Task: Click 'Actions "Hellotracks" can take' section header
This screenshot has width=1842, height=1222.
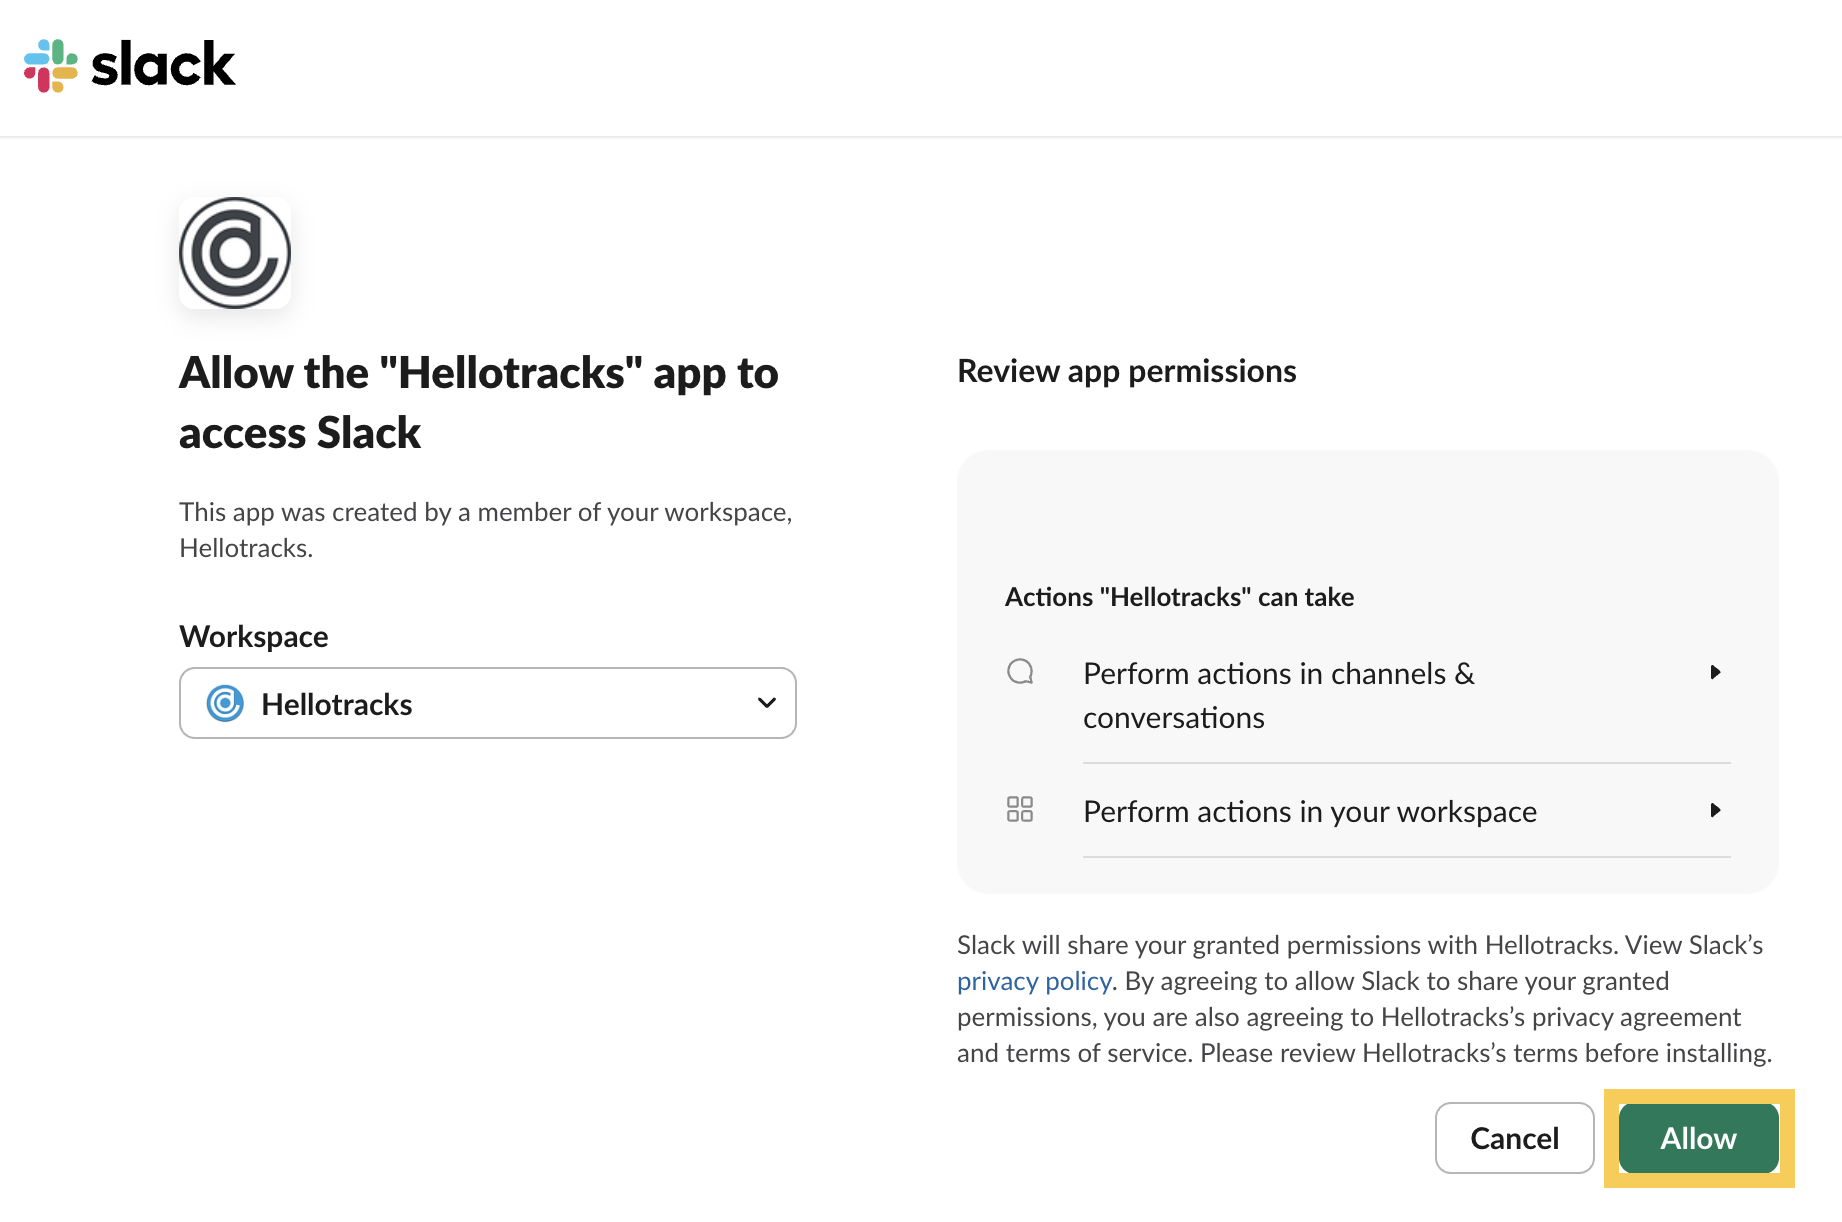Action: [x=1179, y=597]
